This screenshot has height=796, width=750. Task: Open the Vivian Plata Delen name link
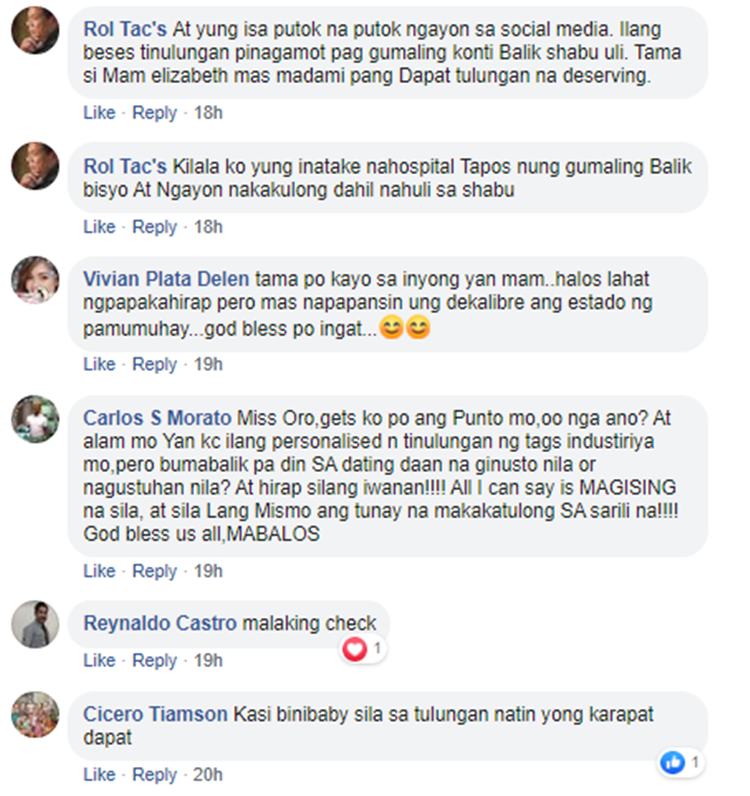(166, 279)
